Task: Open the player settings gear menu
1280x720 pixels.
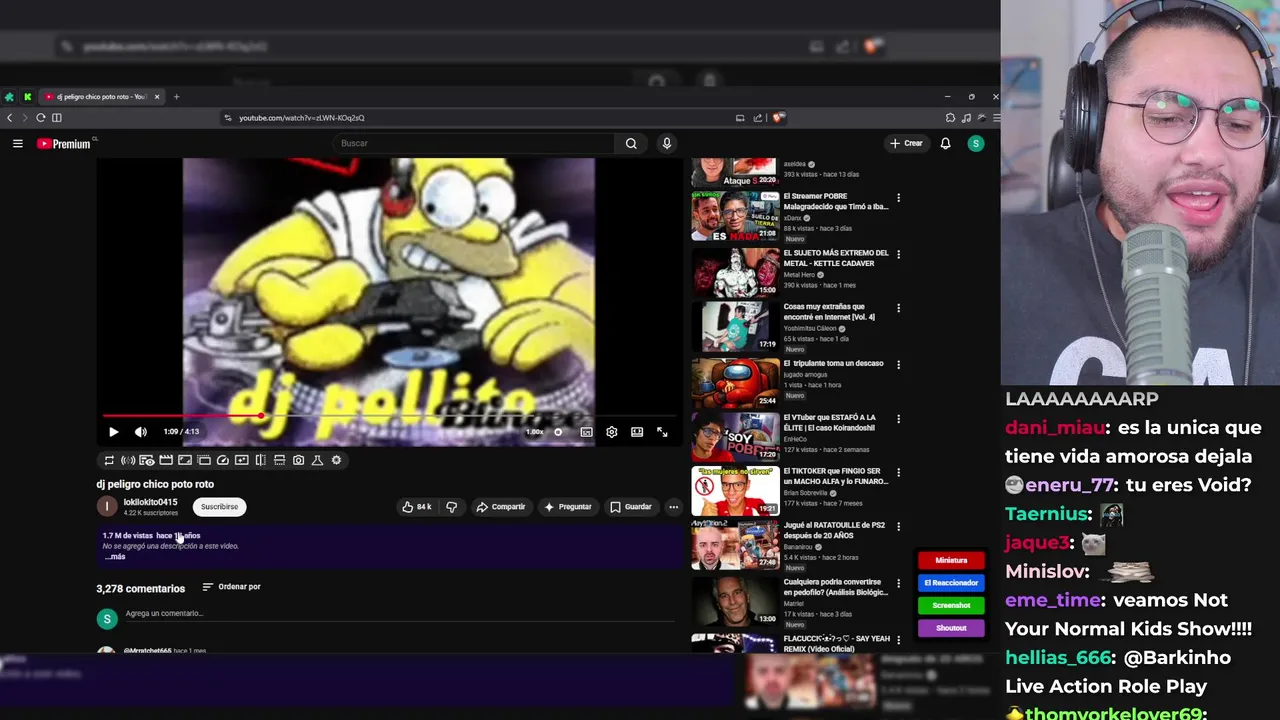Action: pyautogui.click(x=612, y=432)
